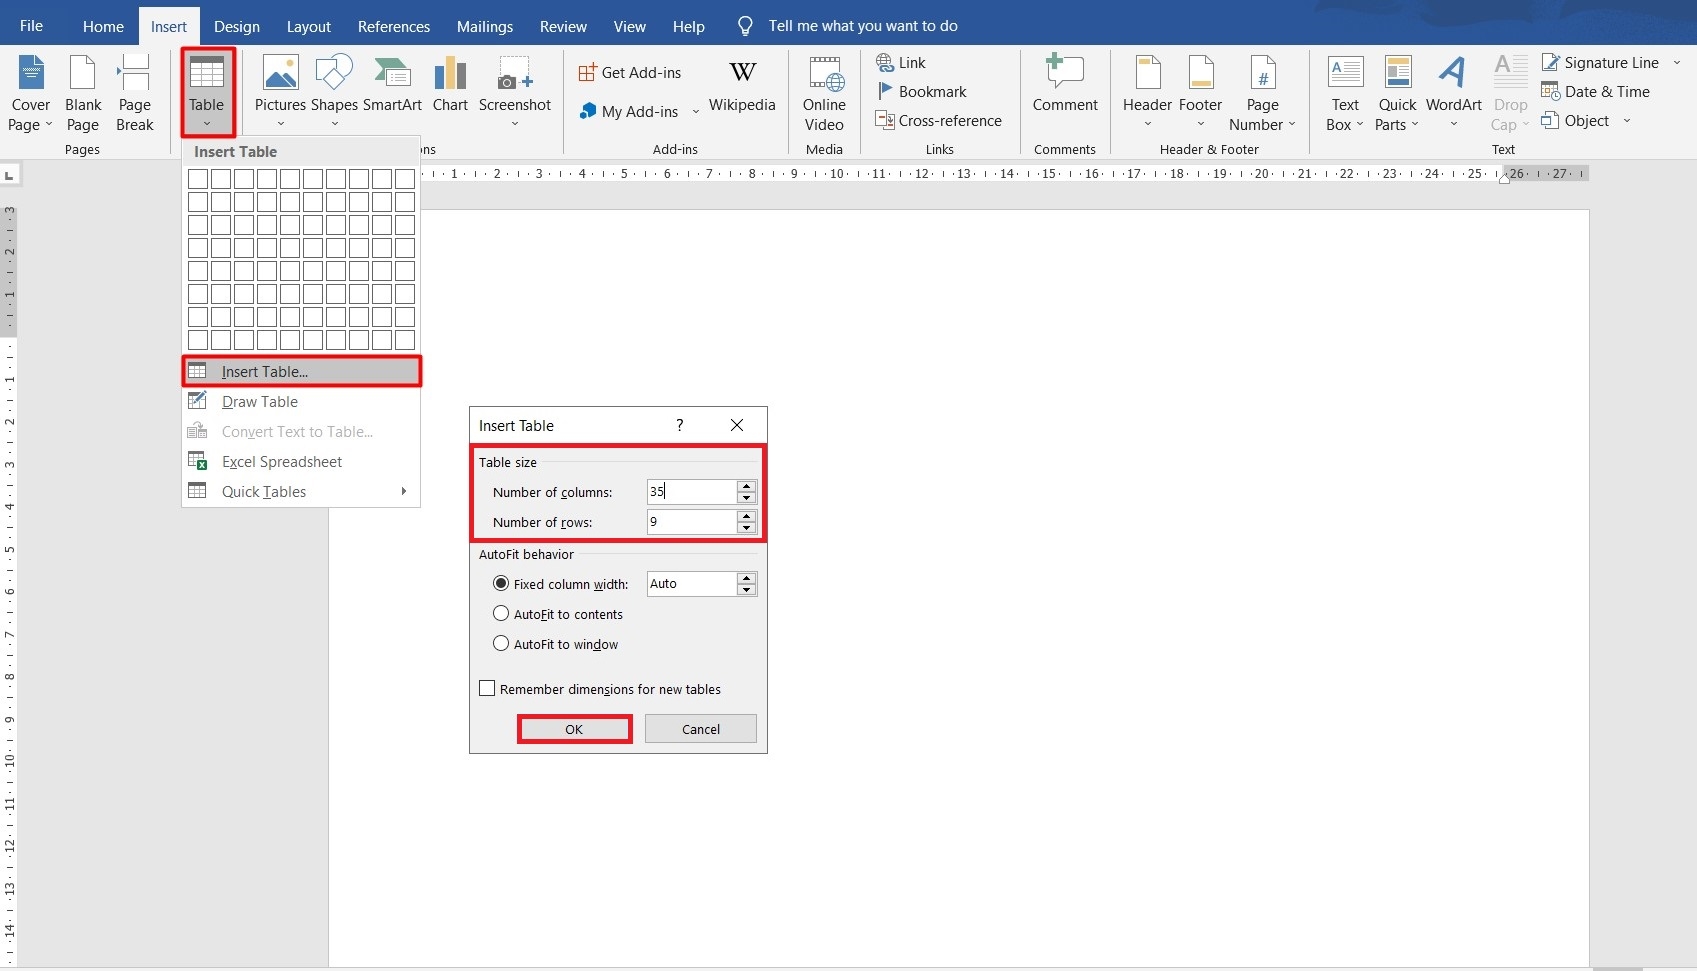Select AutoFit to window option

click(x=501, y=643)
